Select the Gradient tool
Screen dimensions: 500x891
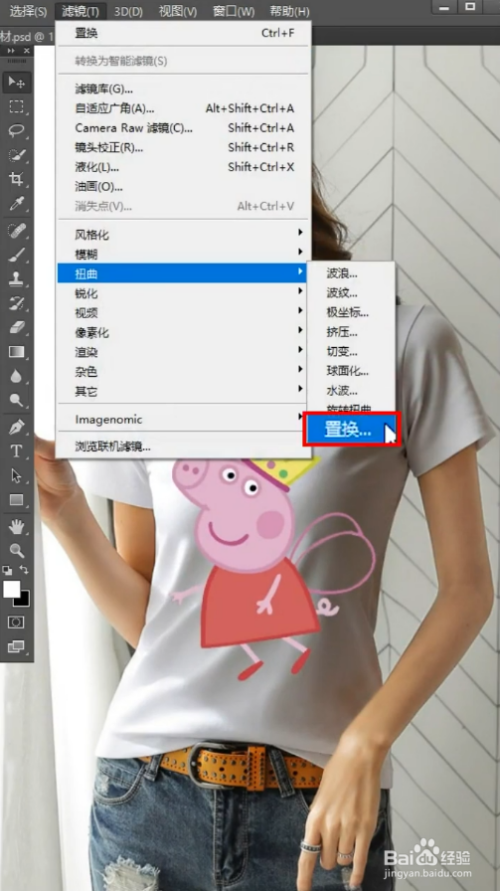coord(16,352)
